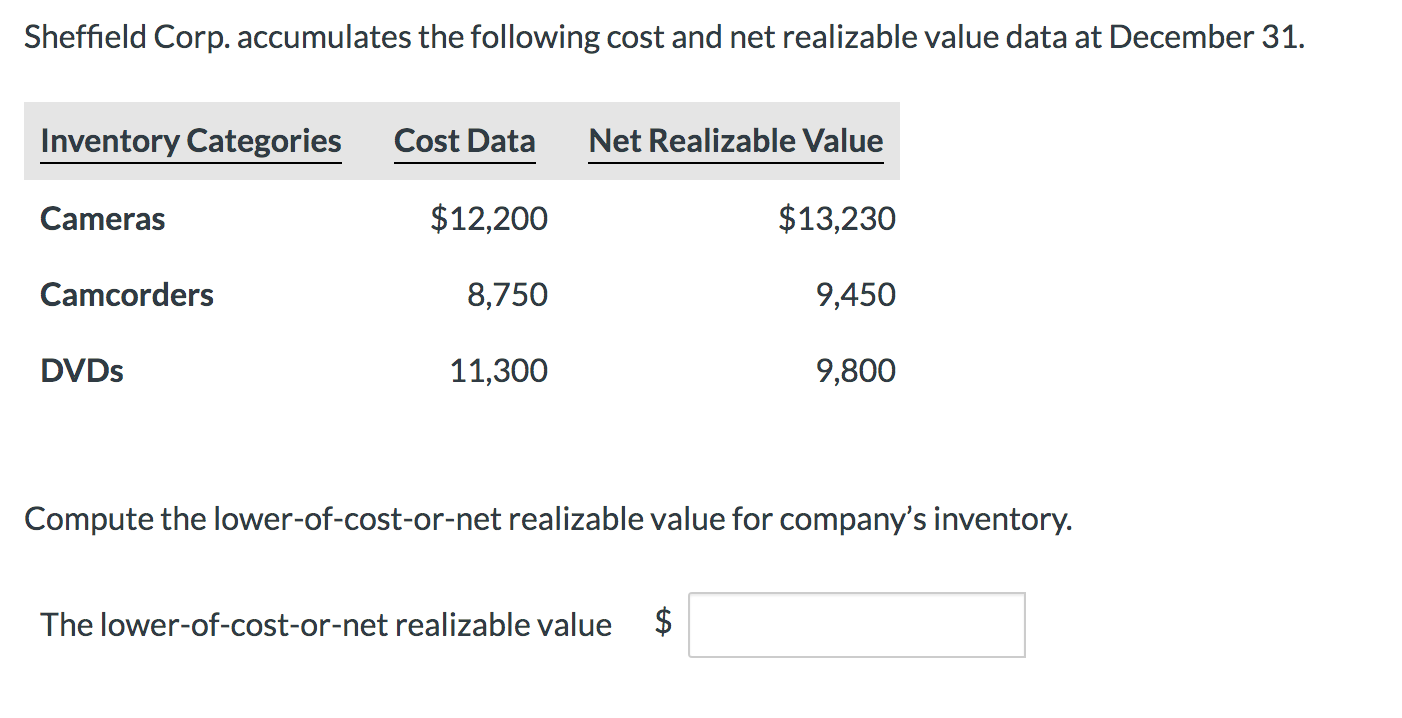Screen dimensions: 1402x718
Task: Select the DVDs row label
Action: [82, 371]
